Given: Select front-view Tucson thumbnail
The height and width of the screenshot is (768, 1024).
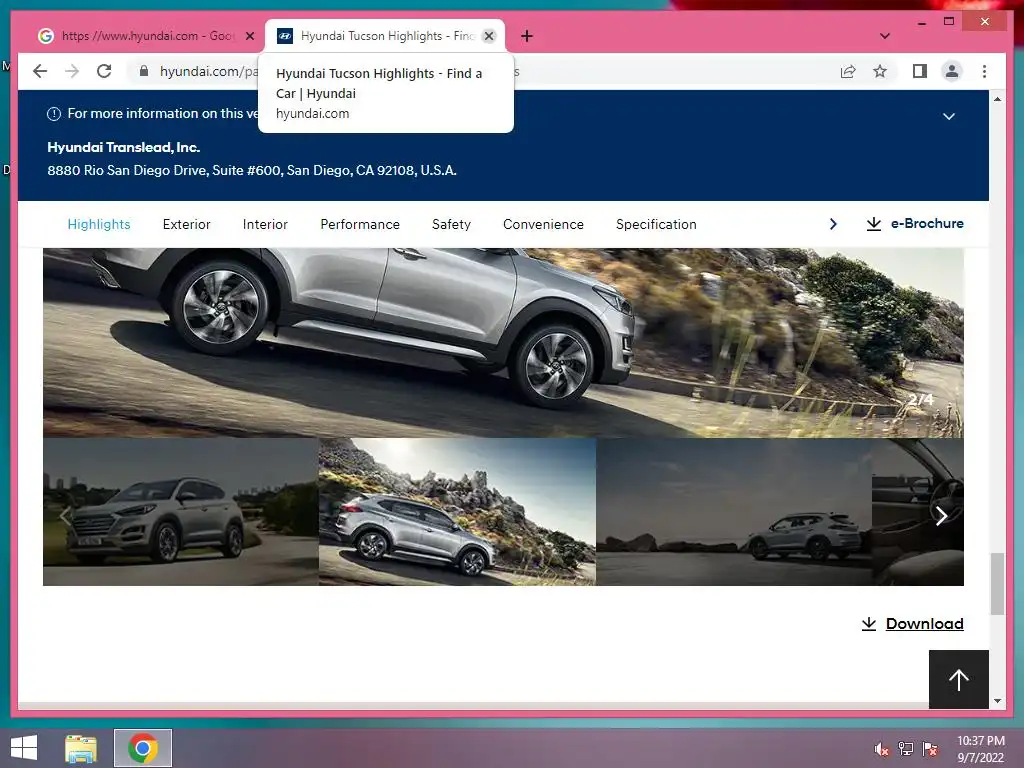Looking at the screenshot, I should (x=181, y=511).
